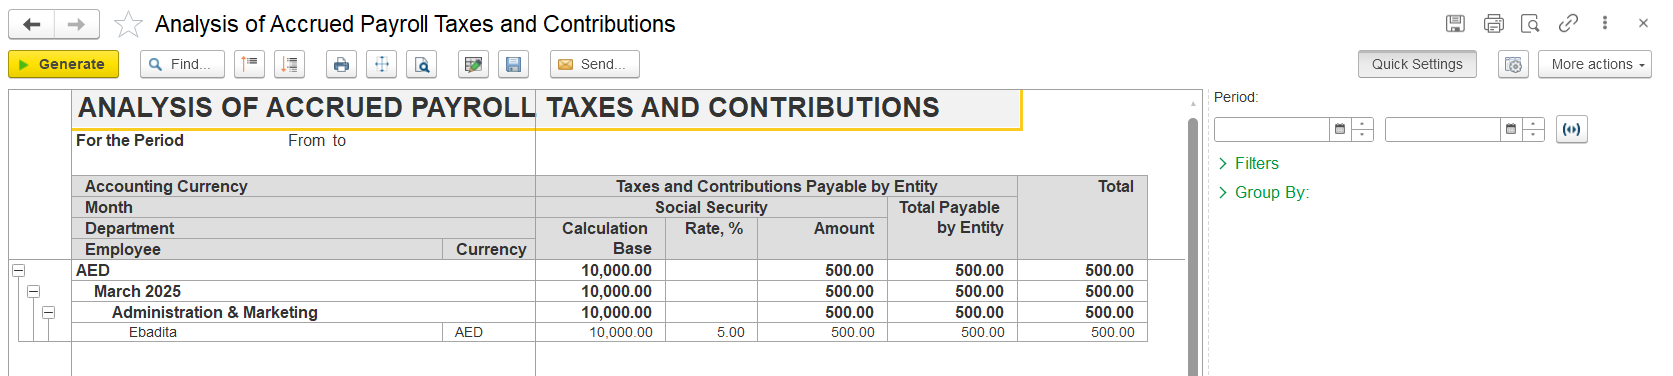Collapse Administration & Marketing group
The width and height of the screenshot is (1673, 376).
coord(48,312)
